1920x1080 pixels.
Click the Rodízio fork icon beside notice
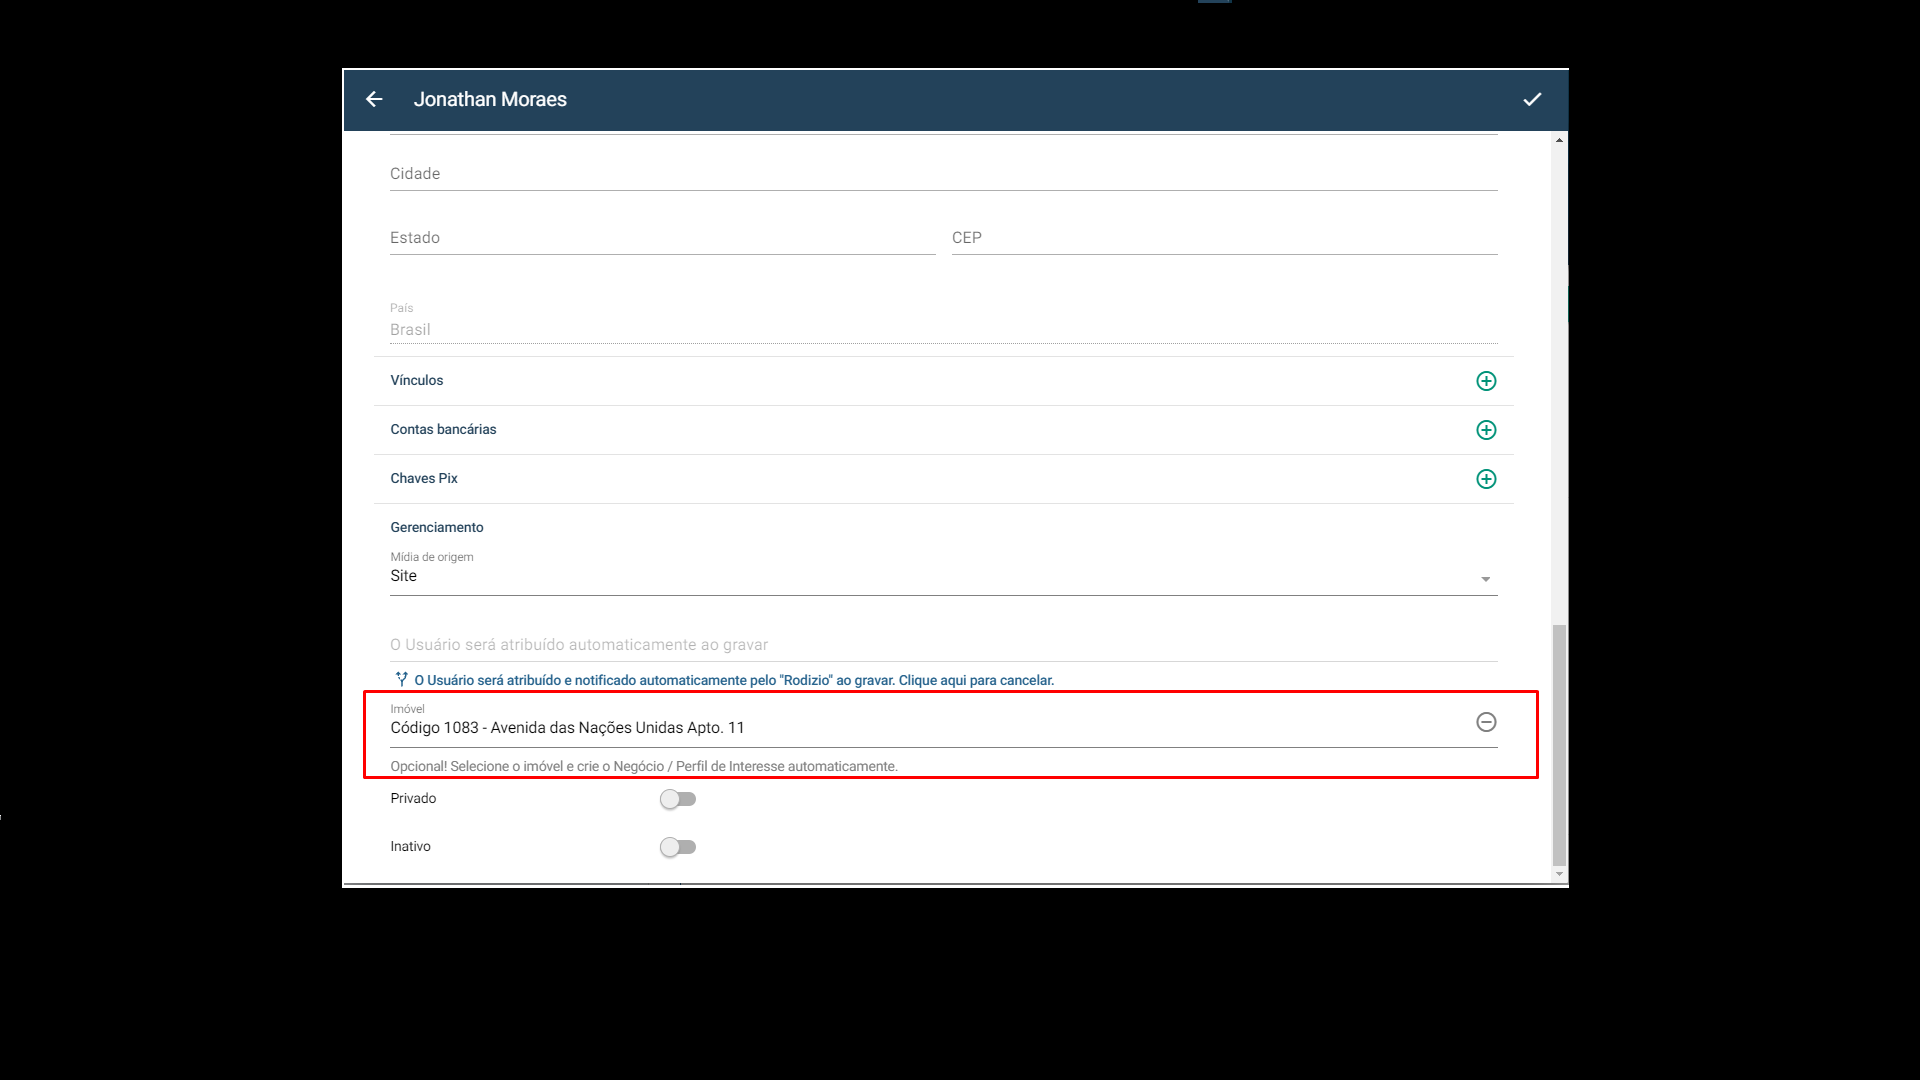tap(401, 679)
